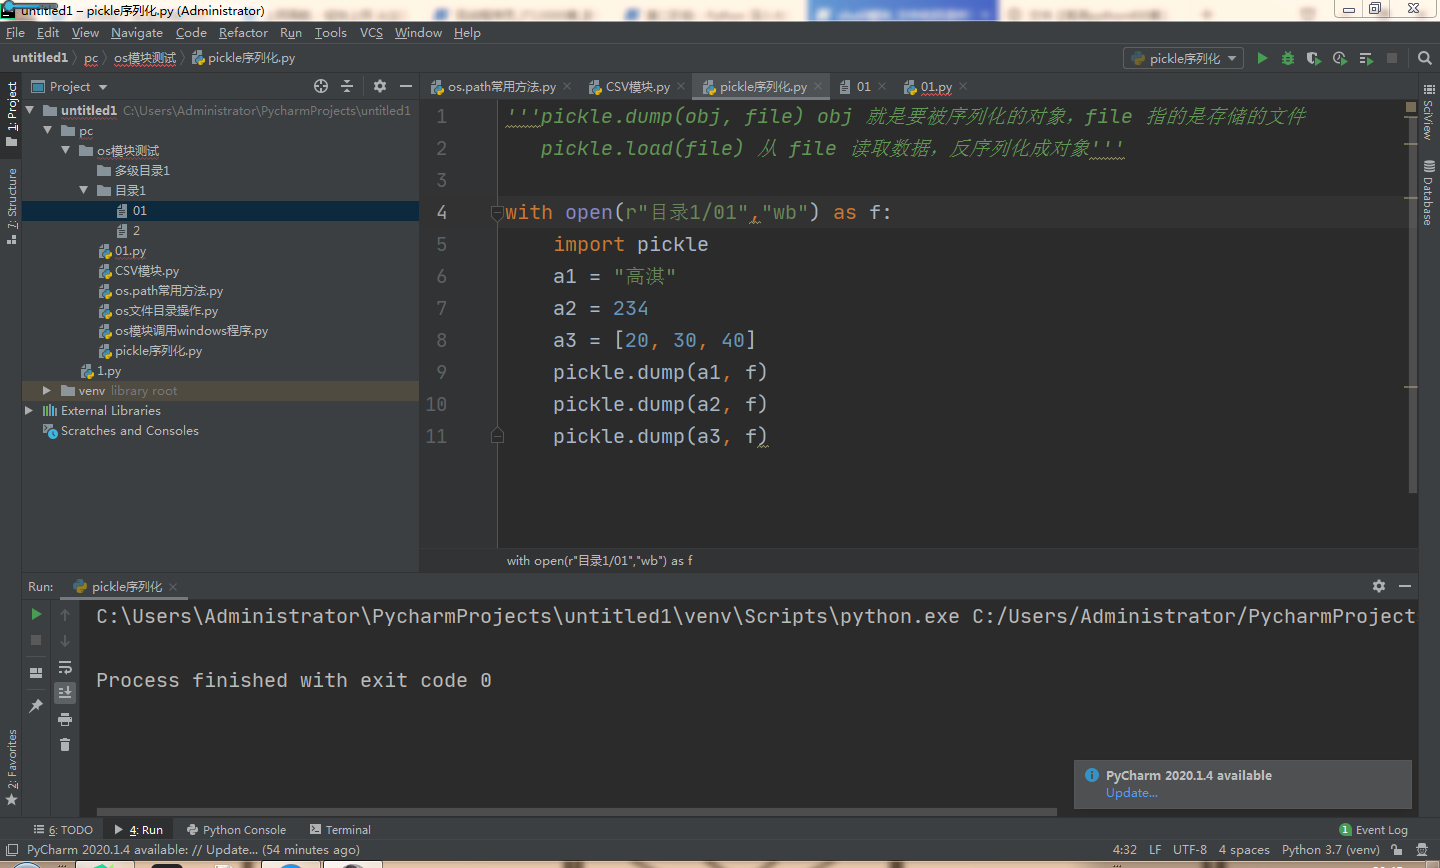Open the Navigate menu
This screenshot has width=1440, height=868.
click(x=137, y=32)
